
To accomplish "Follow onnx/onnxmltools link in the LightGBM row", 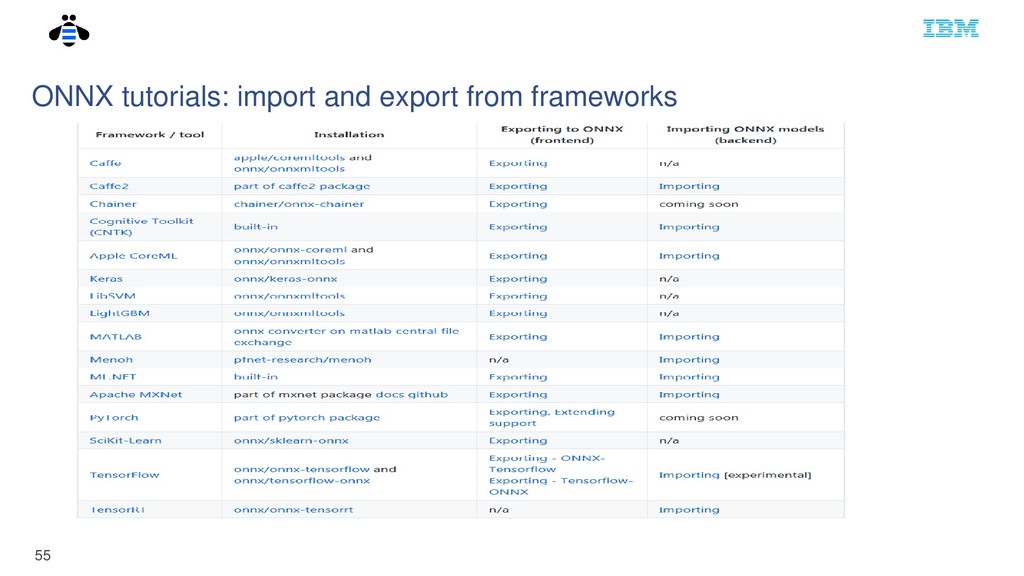I will click(289, 313).
